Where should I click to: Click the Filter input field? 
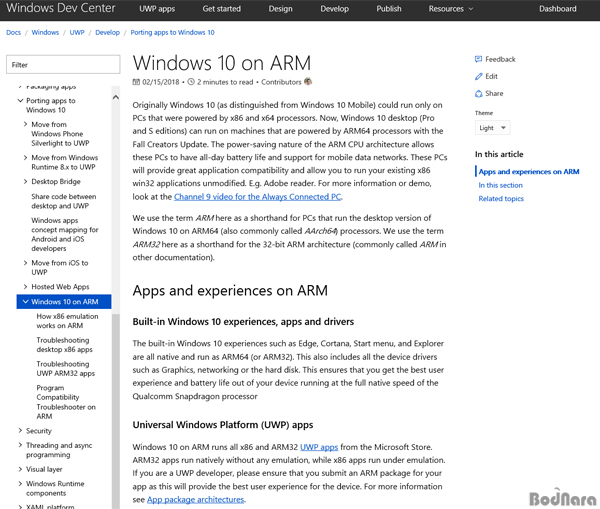pos(63,65)
